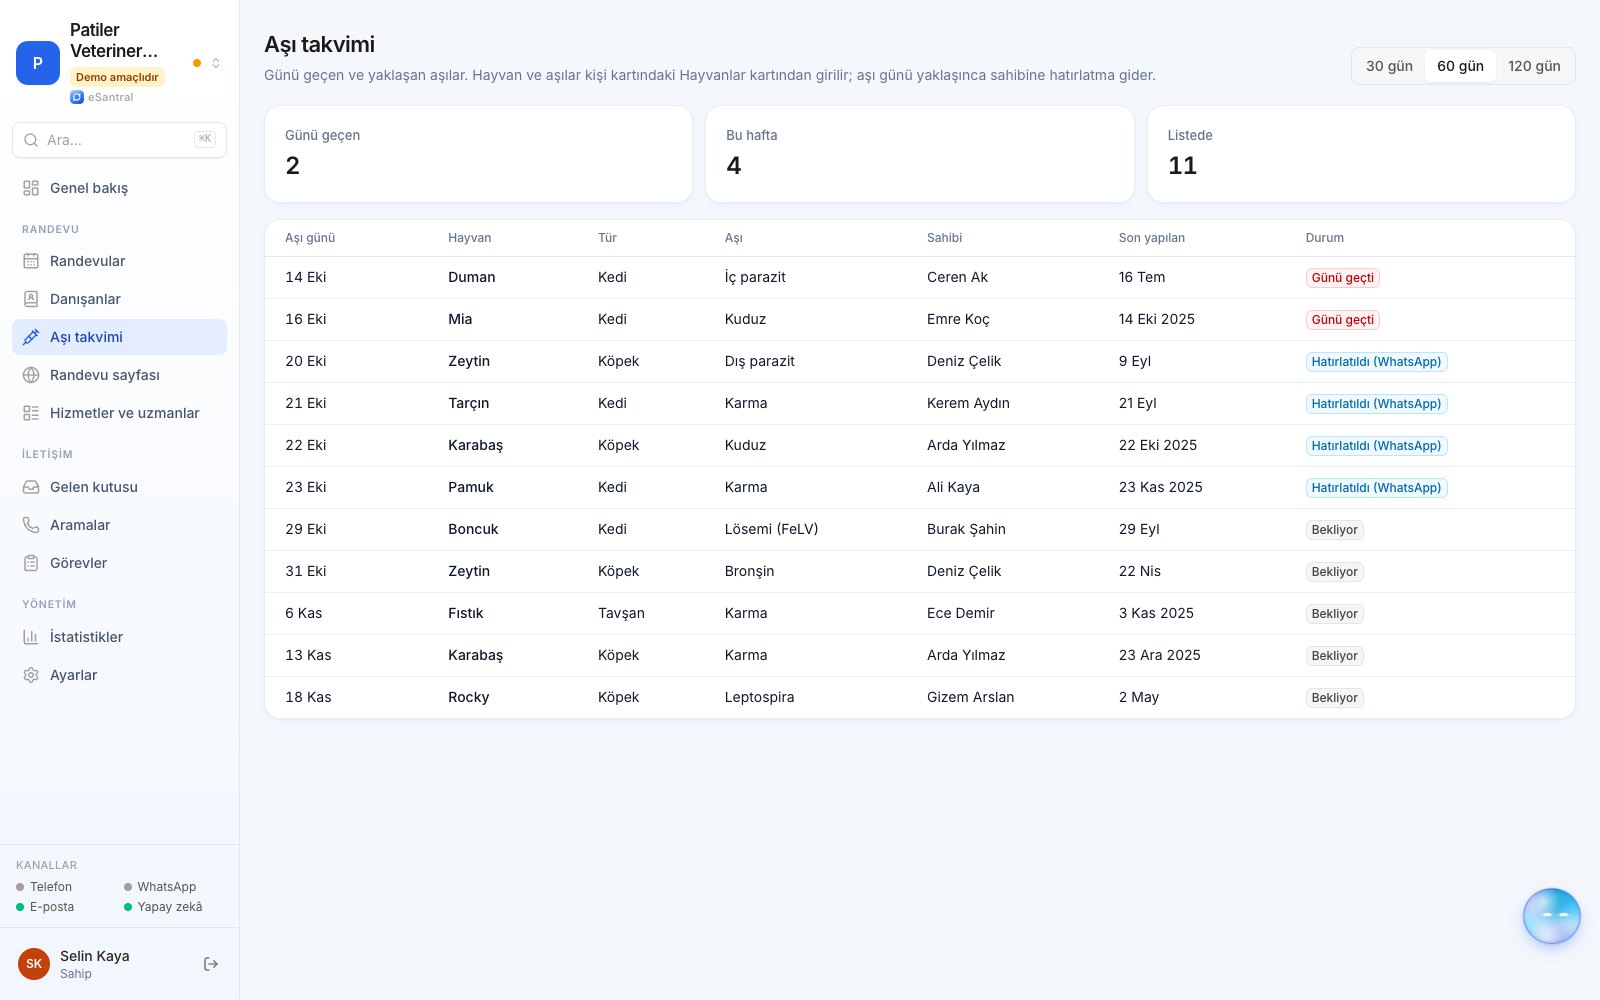Click the Aşı günü column header
The width and height of the screenshot is (1600, 1000).
(x=310, y=238)
